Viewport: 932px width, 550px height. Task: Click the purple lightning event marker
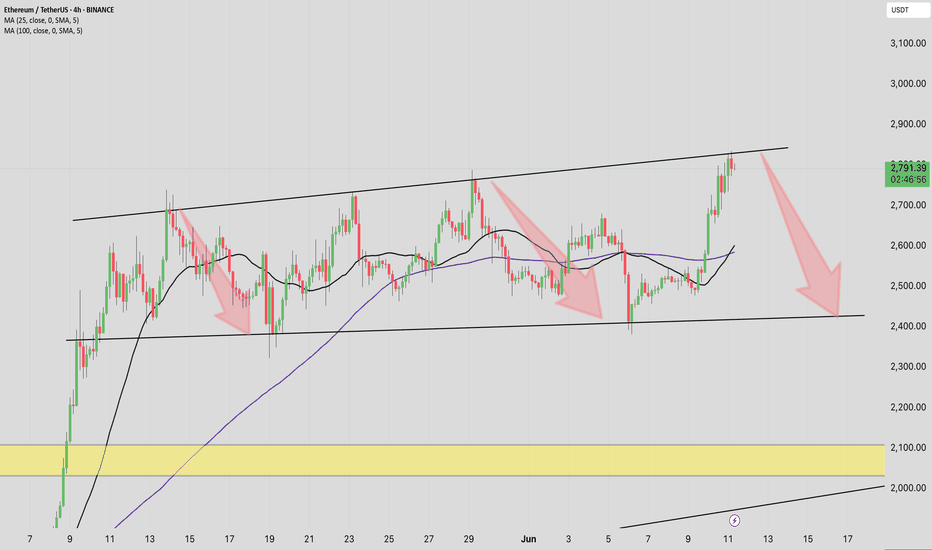tap(735, 521)
